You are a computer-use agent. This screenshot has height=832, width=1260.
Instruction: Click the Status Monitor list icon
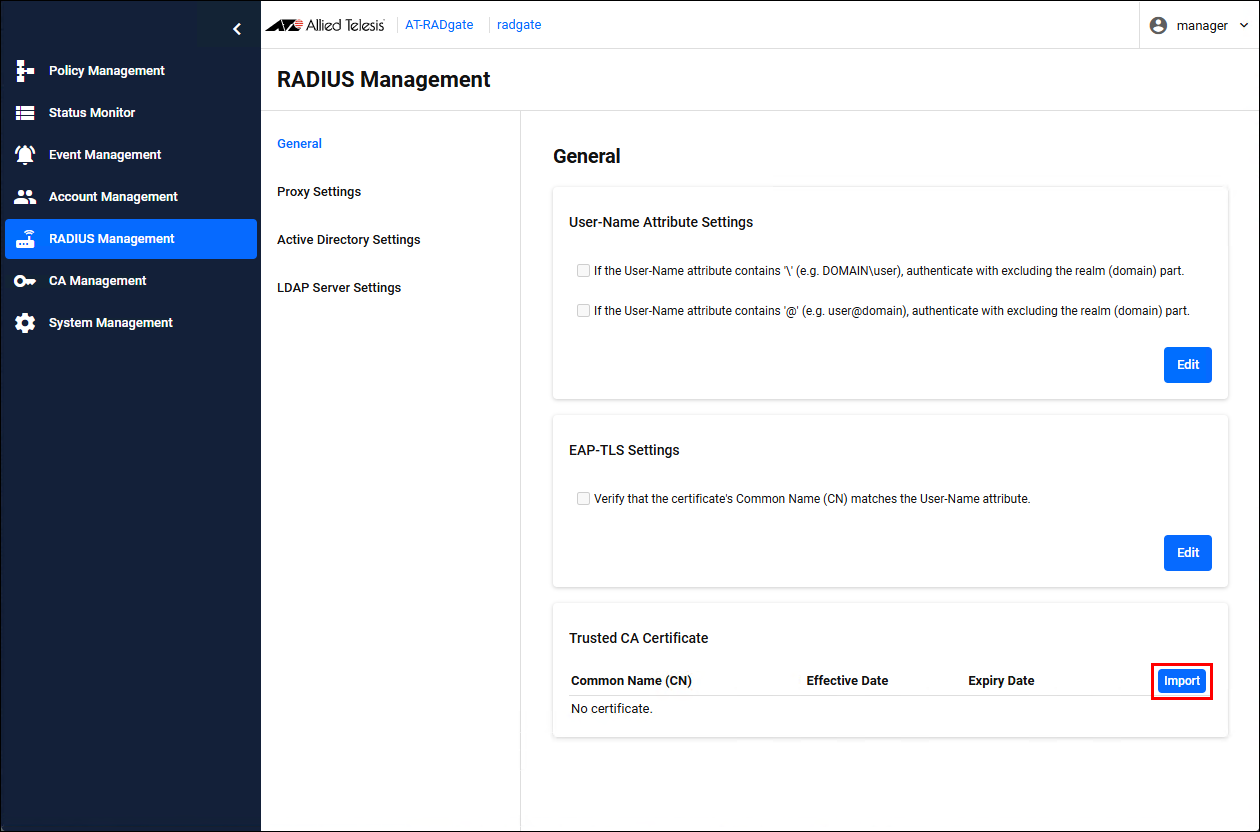click(x=25, y=113)
